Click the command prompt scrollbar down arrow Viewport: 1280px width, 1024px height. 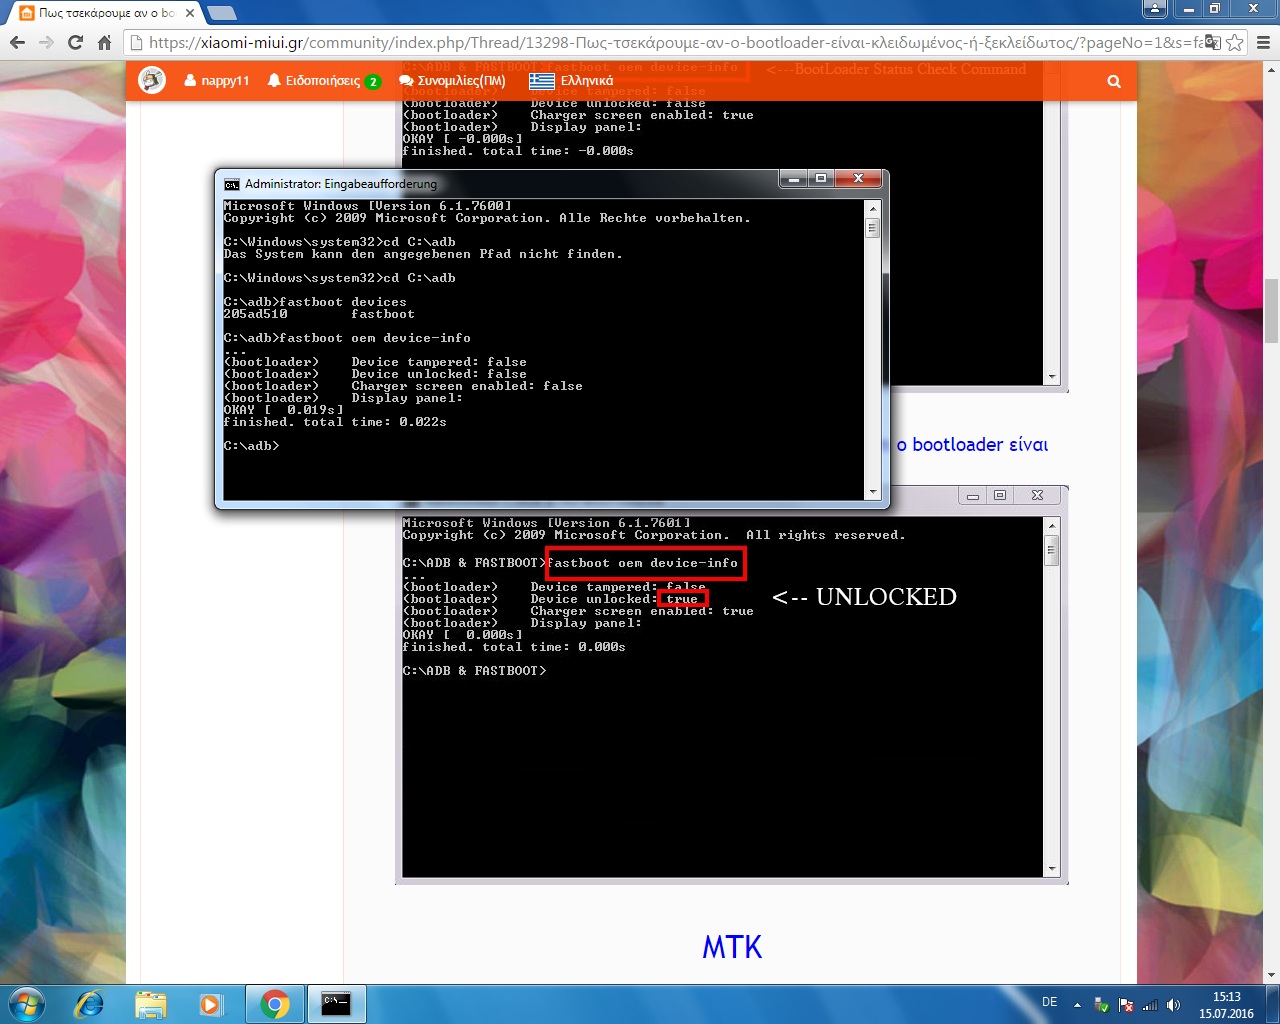873,492
